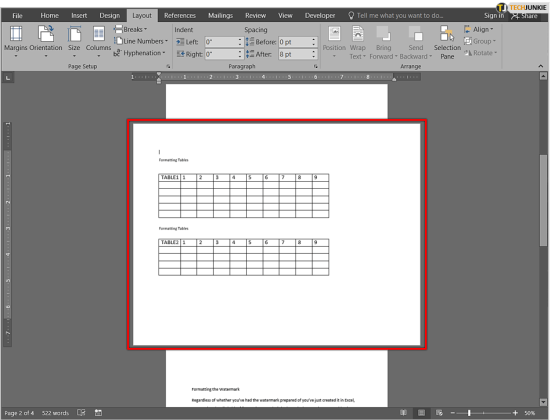Open the Selection Pane

(447, 42)
